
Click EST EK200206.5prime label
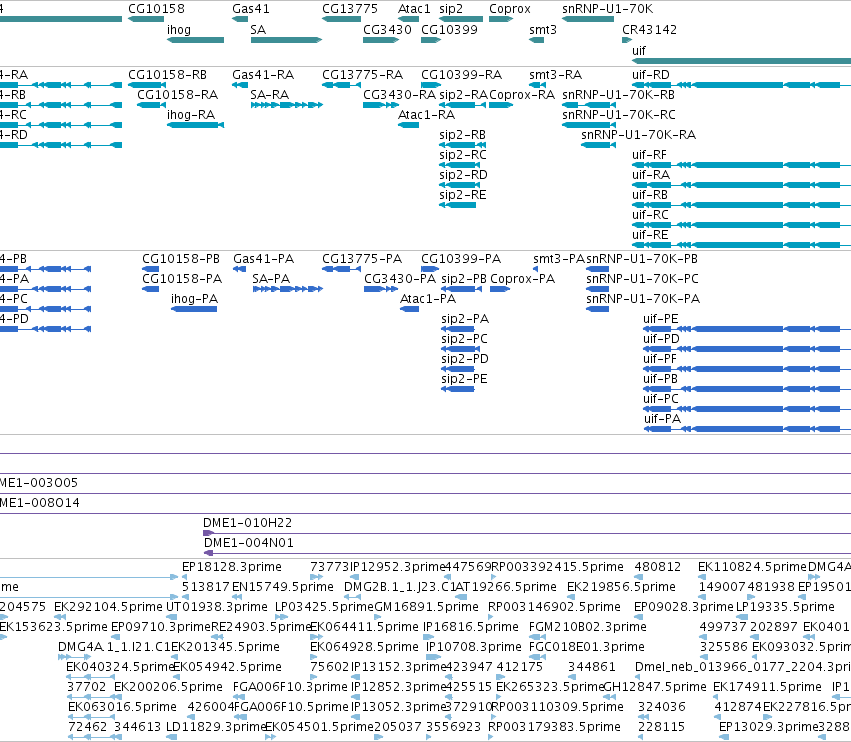168,687
